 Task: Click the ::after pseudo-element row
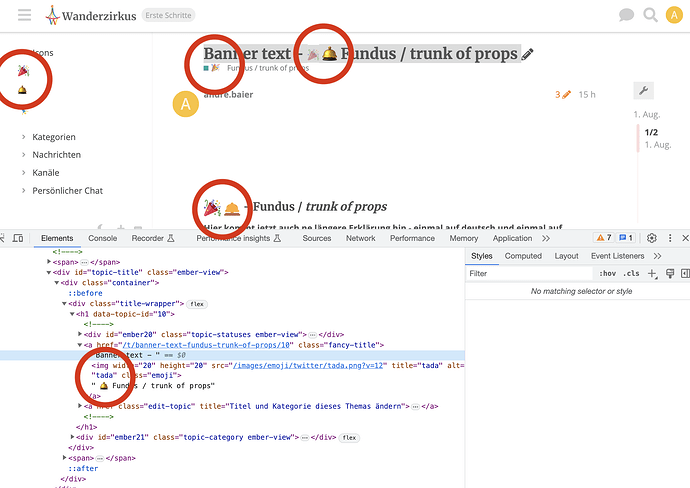83,469
